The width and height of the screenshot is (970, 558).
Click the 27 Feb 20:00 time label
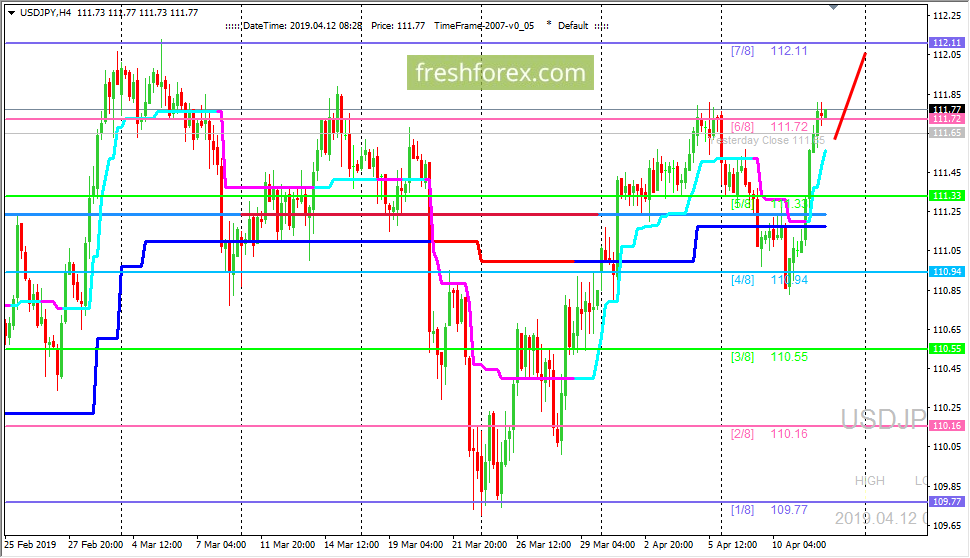[x=95, y=545]
